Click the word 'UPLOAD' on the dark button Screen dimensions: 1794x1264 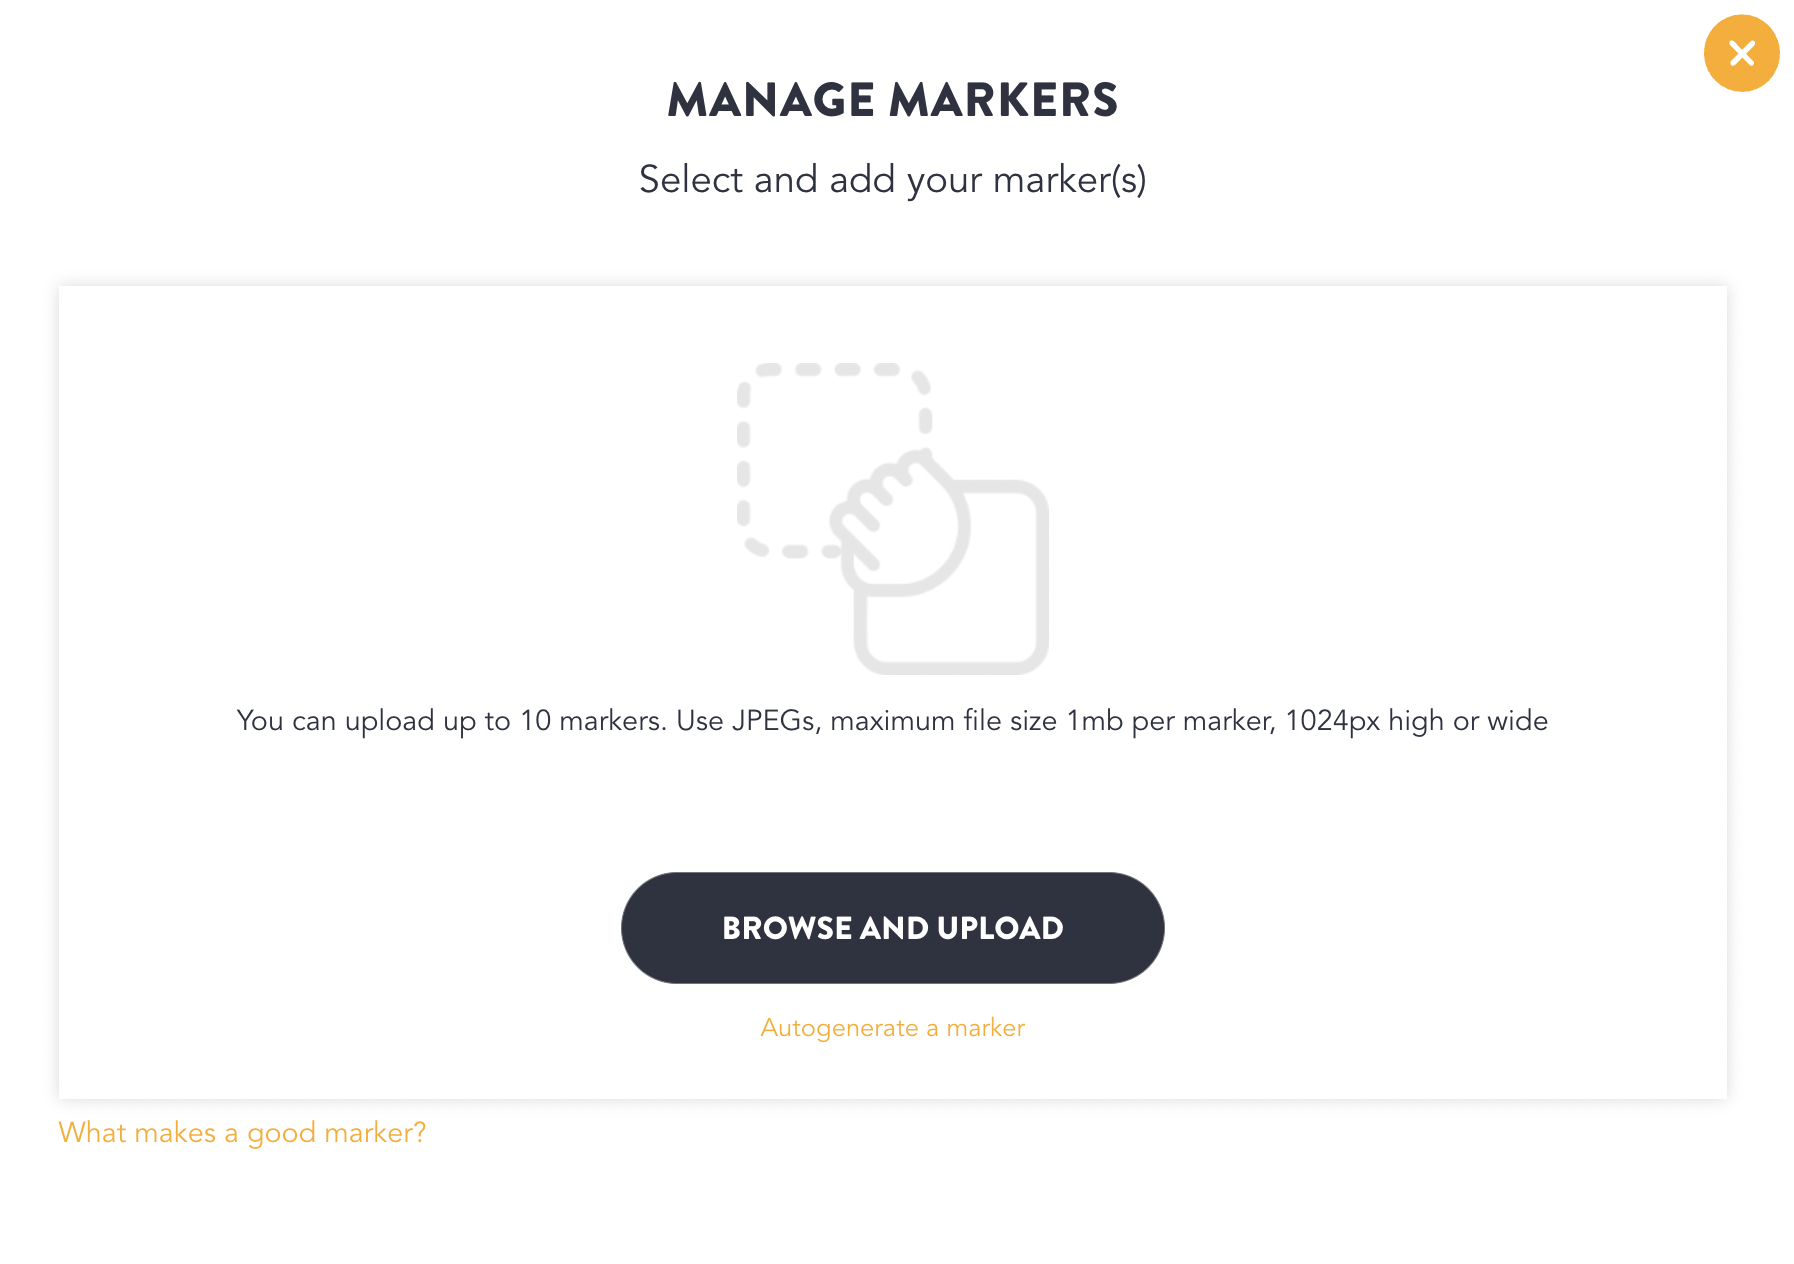[1000, 928]
